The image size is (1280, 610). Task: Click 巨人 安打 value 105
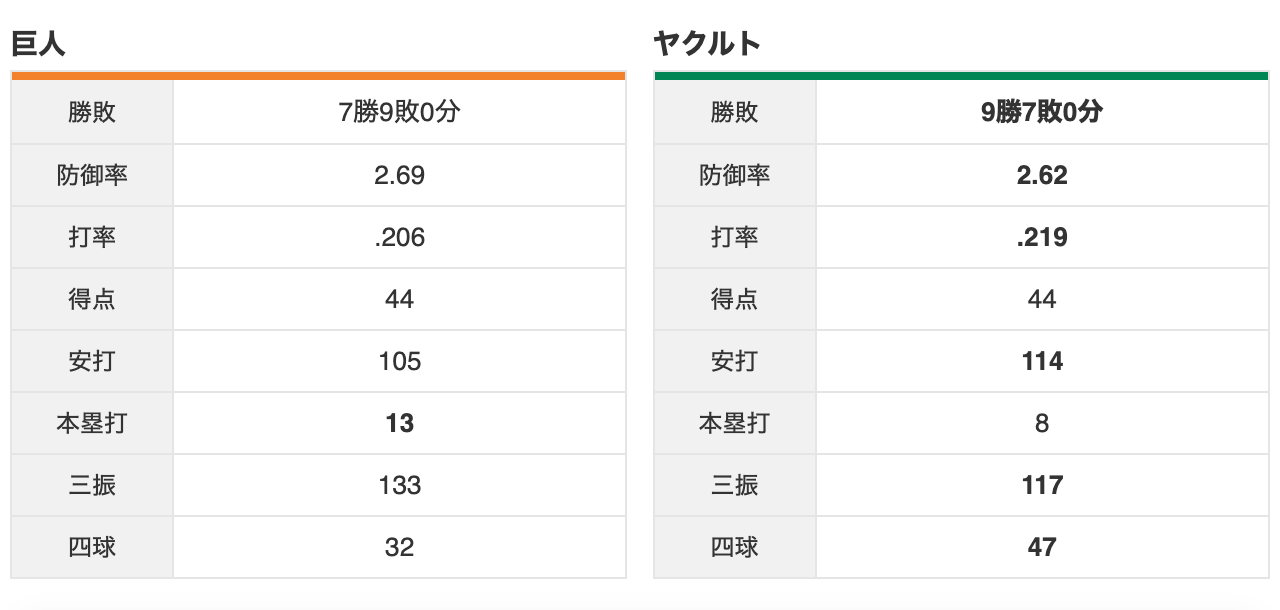tap(399, 362)
